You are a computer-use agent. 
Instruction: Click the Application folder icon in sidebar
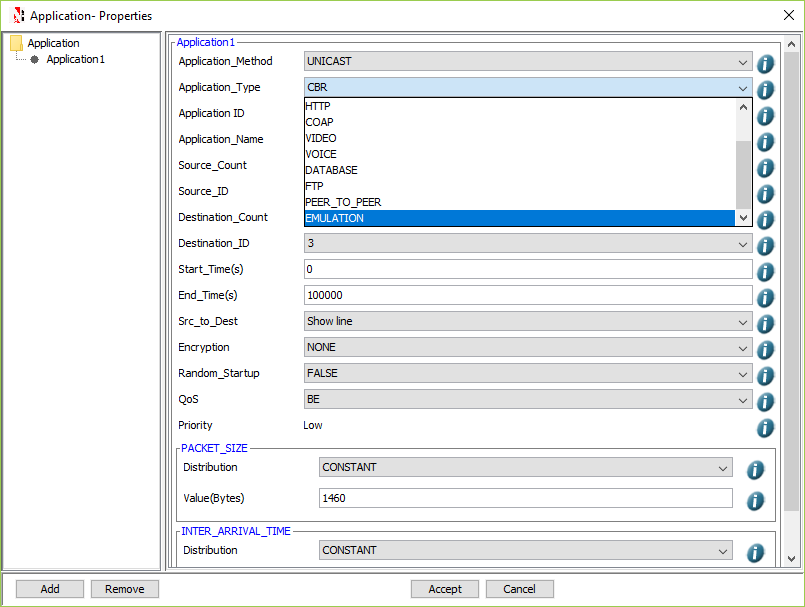(x=16, y=43)
